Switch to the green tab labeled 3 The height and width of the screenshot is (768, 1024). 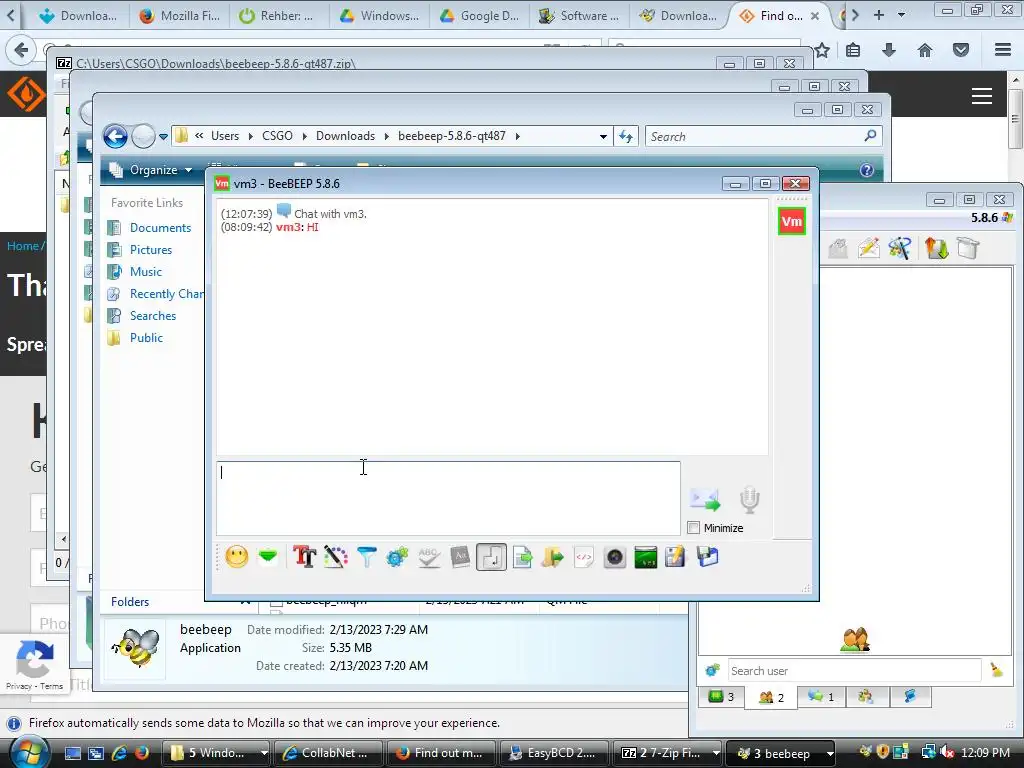click(722, 697)
